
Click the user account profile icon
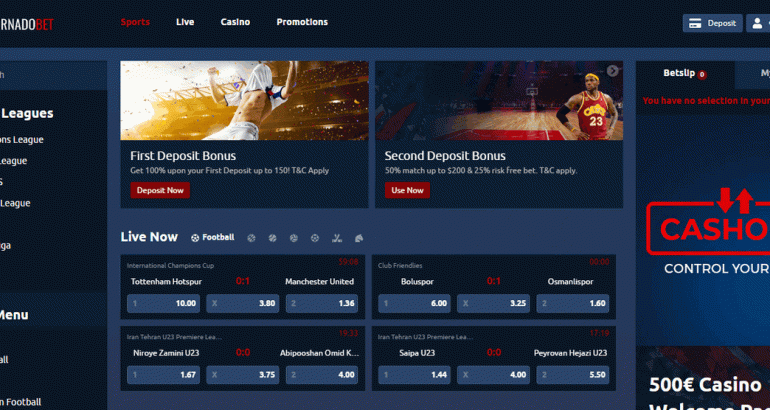tap(757, 23)
